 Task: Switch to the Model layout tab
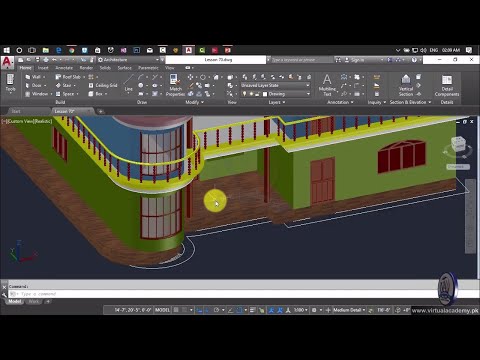tap(15, 302)
